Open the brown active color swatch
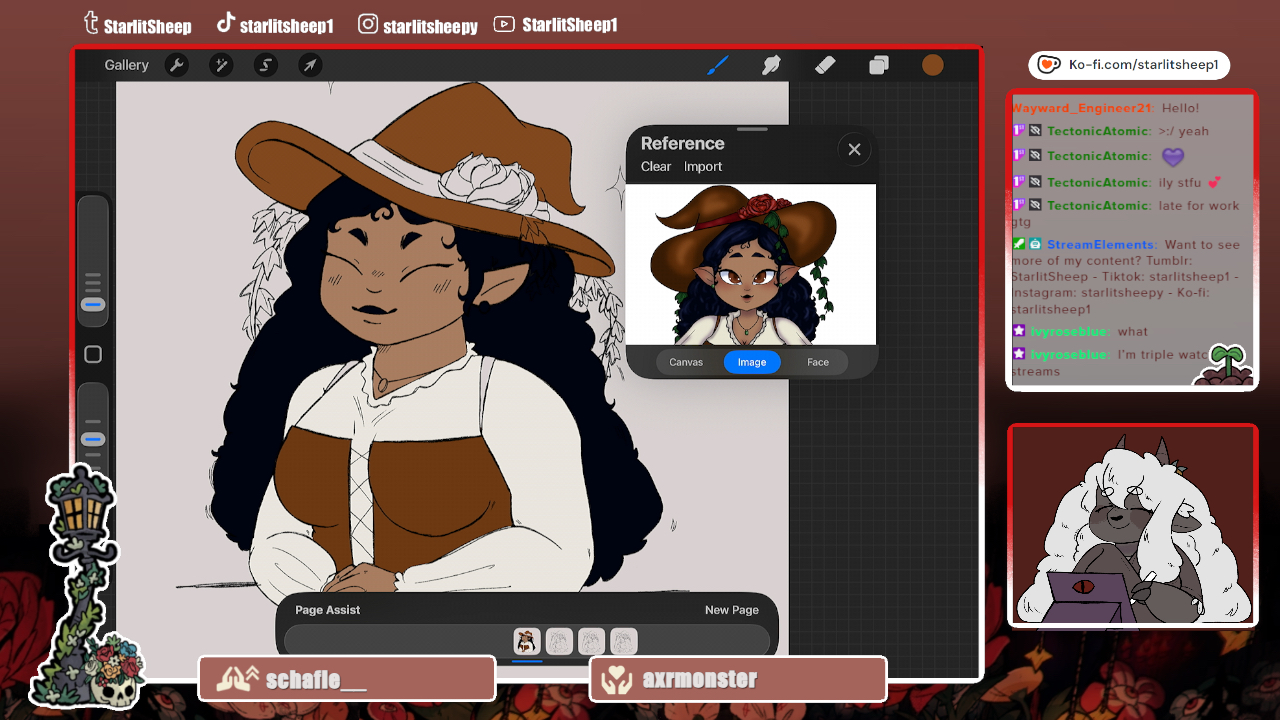The height and width of the screenshot is (720, 1280). point(932,65)
